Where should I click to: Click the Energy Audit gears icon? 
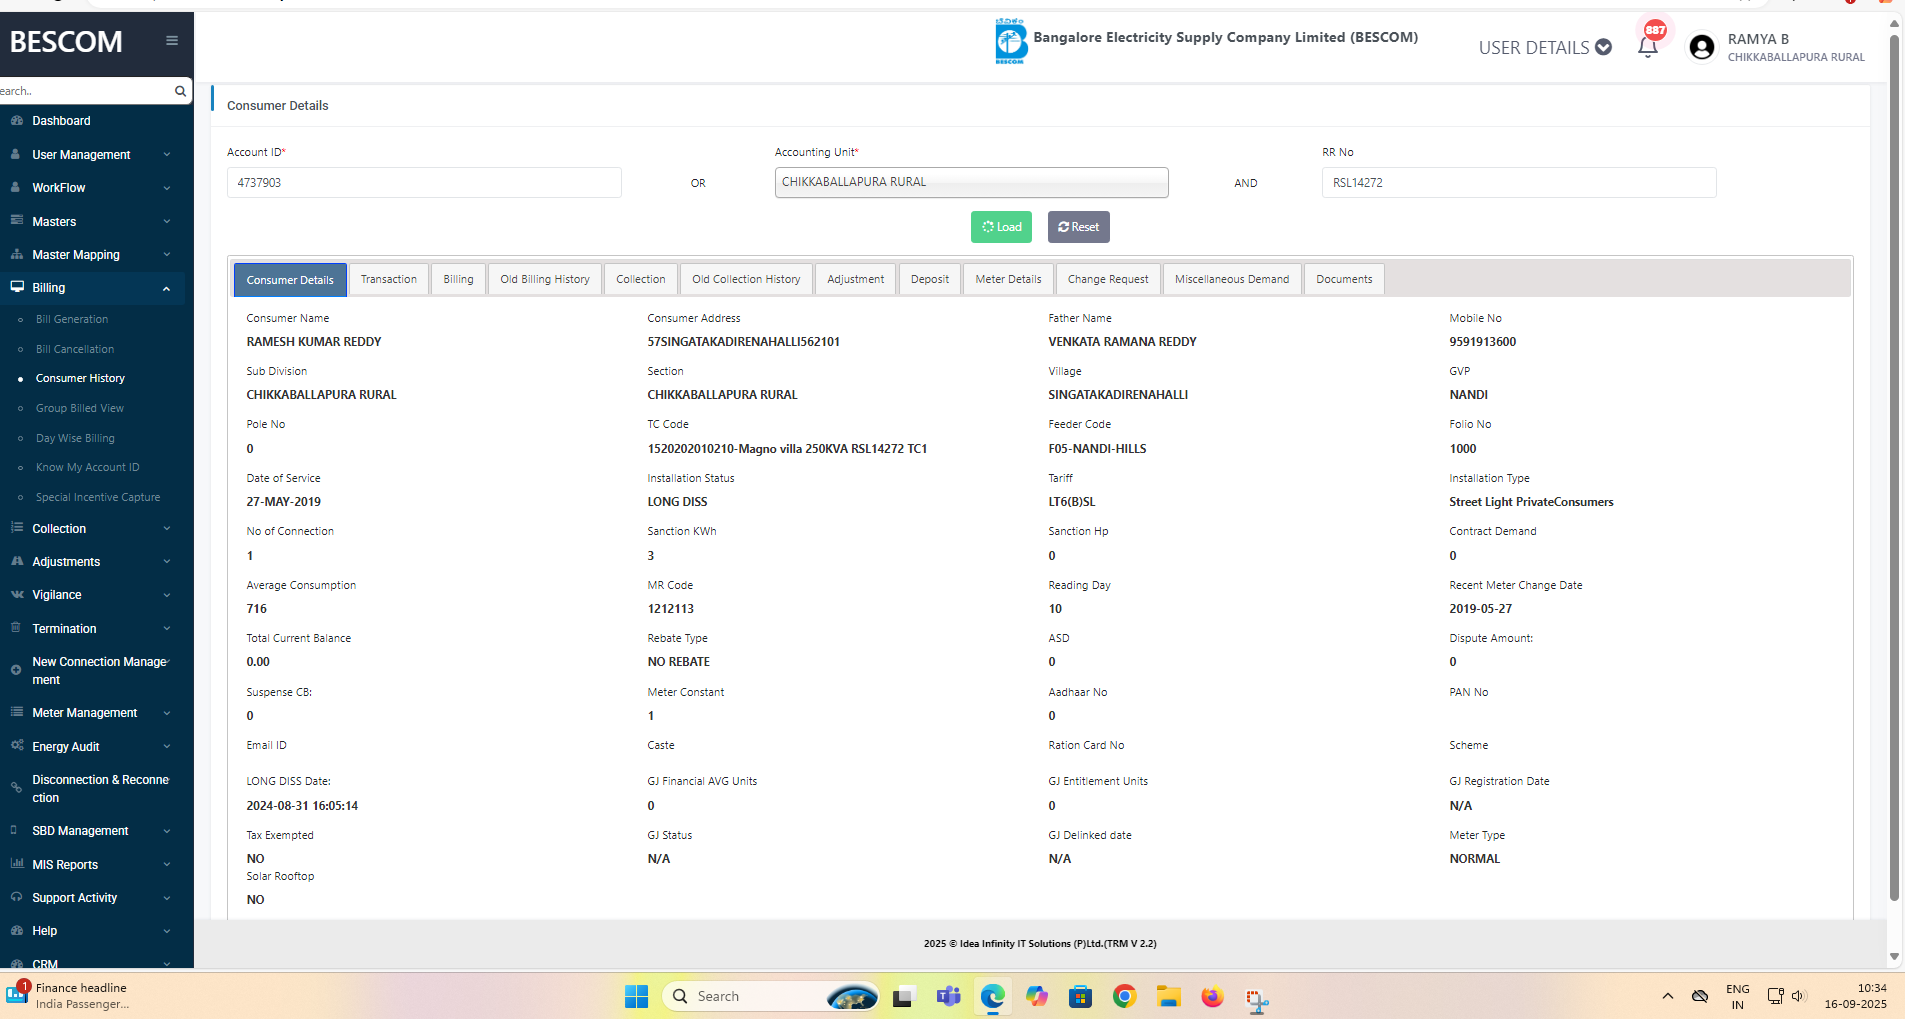(17, 746)
